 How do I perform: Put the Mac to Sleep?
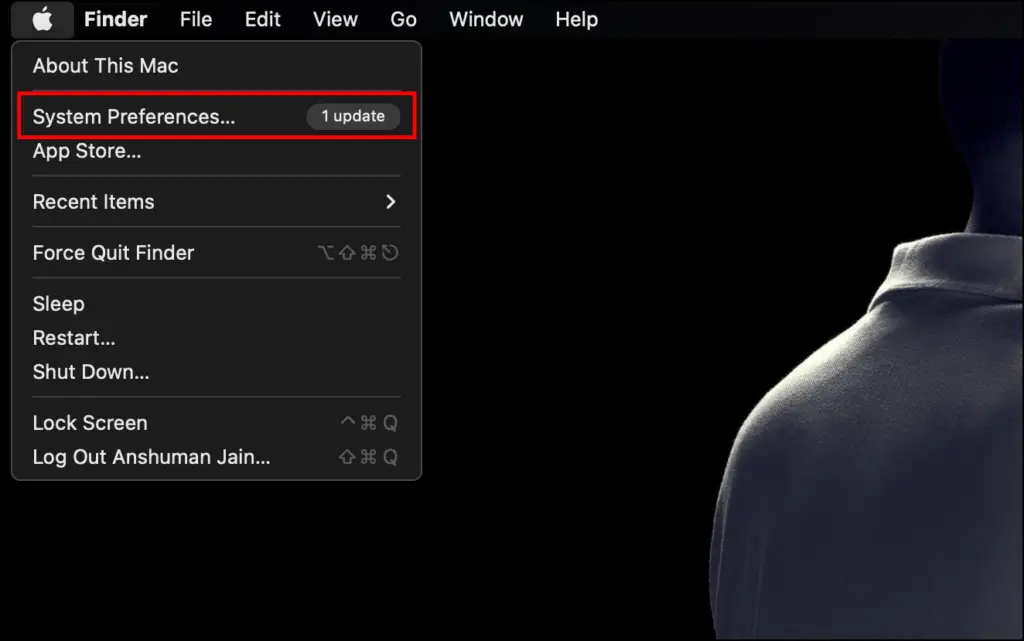coord(216,304)
